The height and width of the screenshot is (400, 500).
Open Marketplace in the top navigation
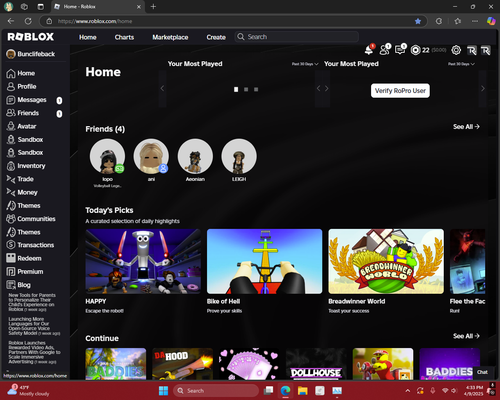tap(170, 37)
